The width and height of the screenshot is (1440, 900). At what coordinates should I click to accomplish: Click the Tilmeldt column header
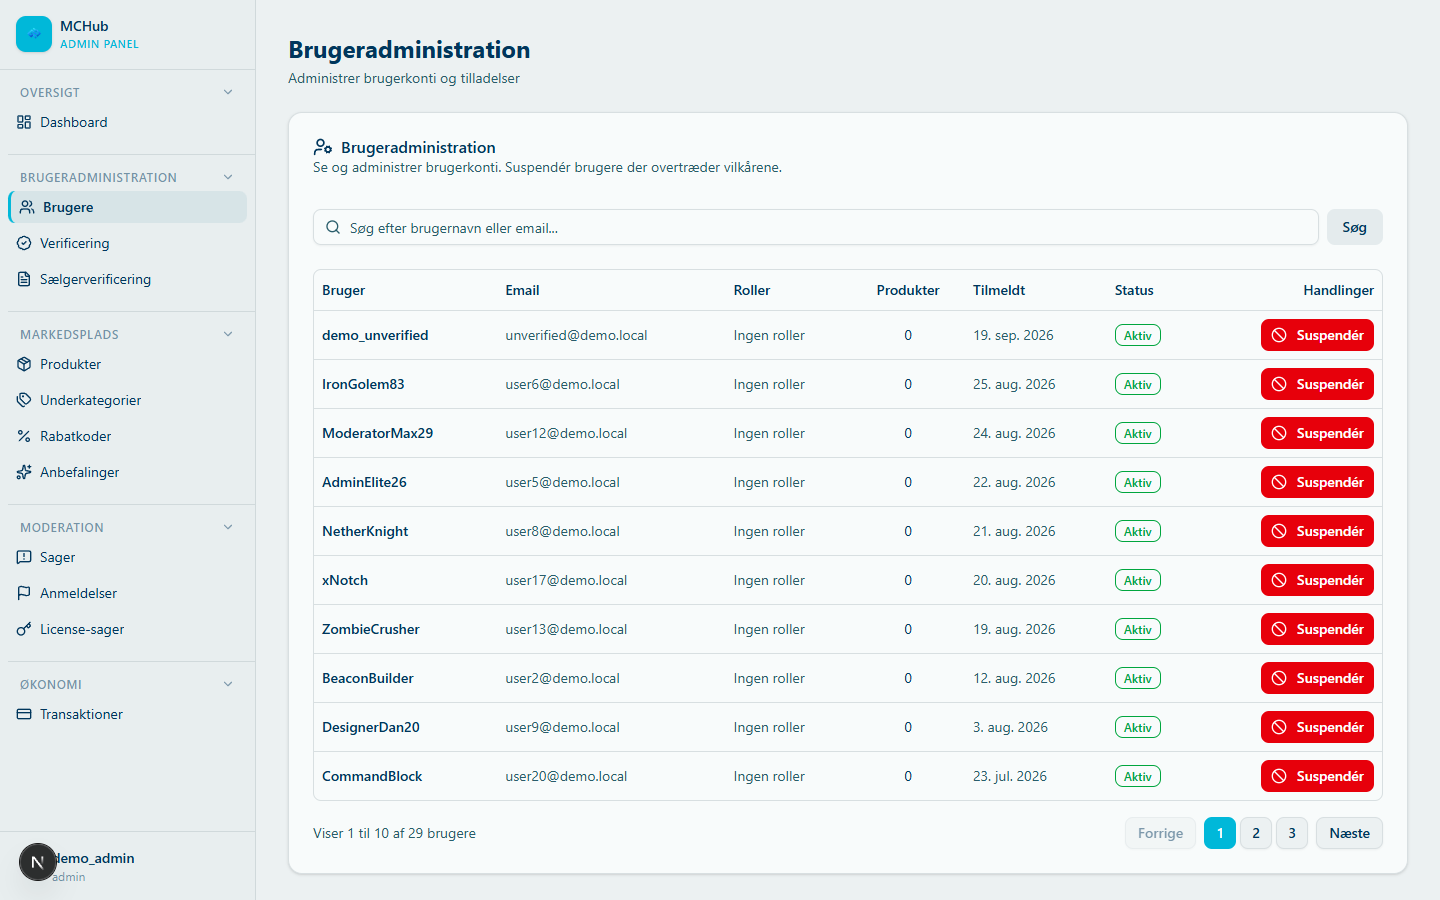[x=999, y=290]
